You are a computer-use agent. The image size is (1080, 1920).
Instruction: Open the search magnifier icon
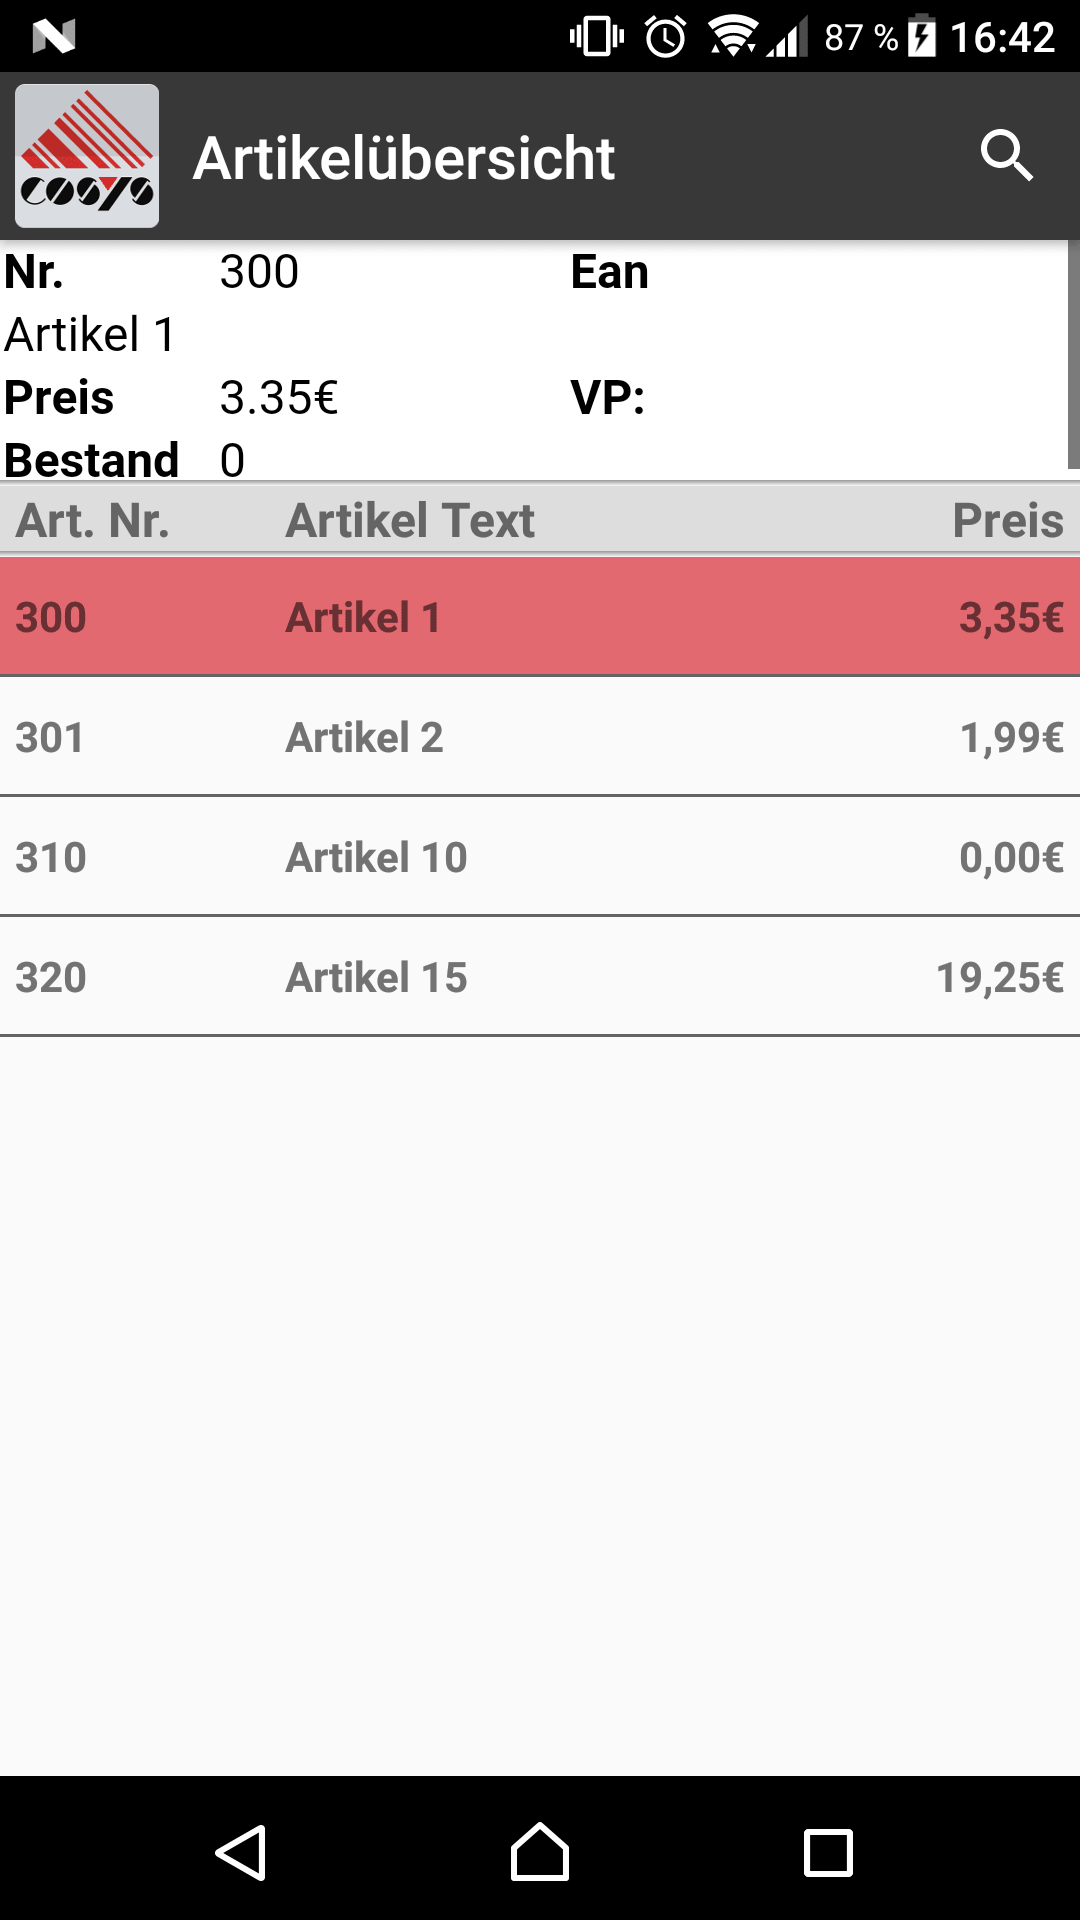(1006, 156)
